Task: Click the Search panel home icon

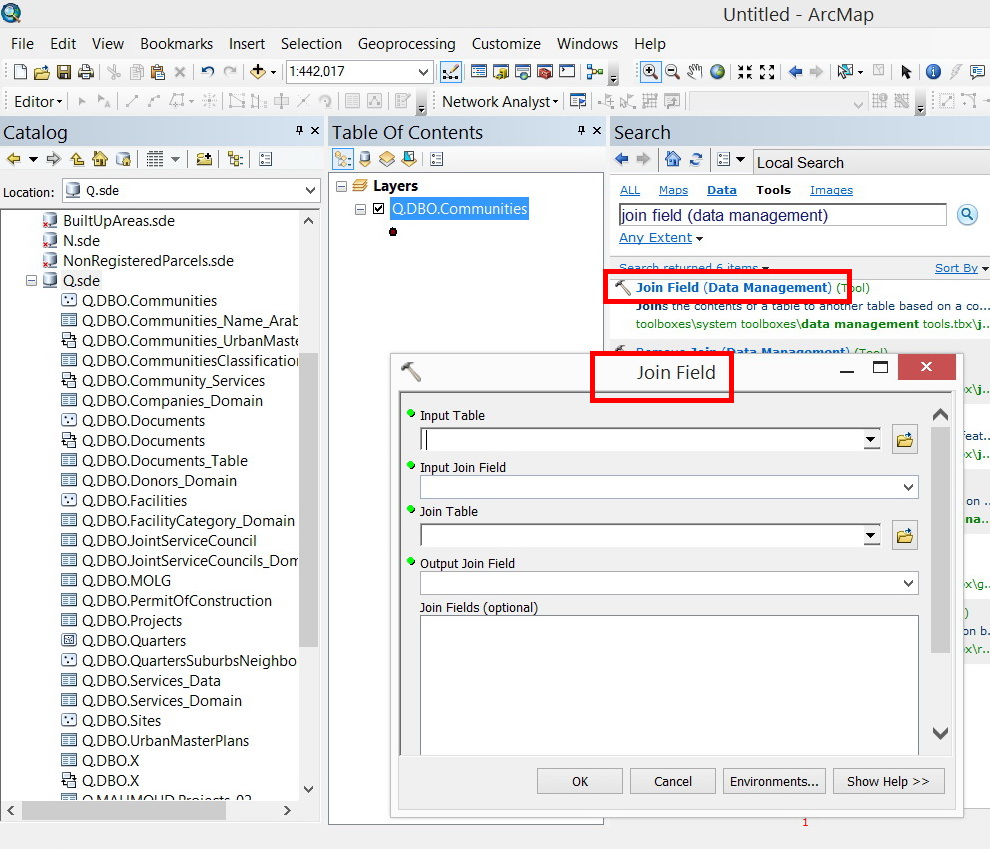Action: tap(673, 159)
